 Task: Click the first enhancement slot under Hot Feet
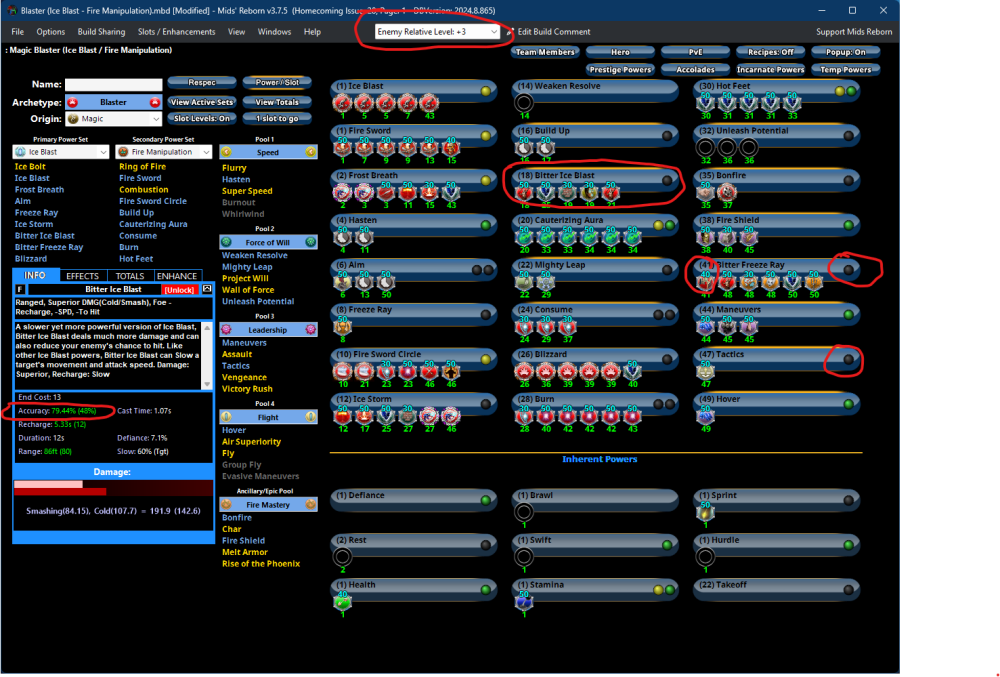point(705,102)
